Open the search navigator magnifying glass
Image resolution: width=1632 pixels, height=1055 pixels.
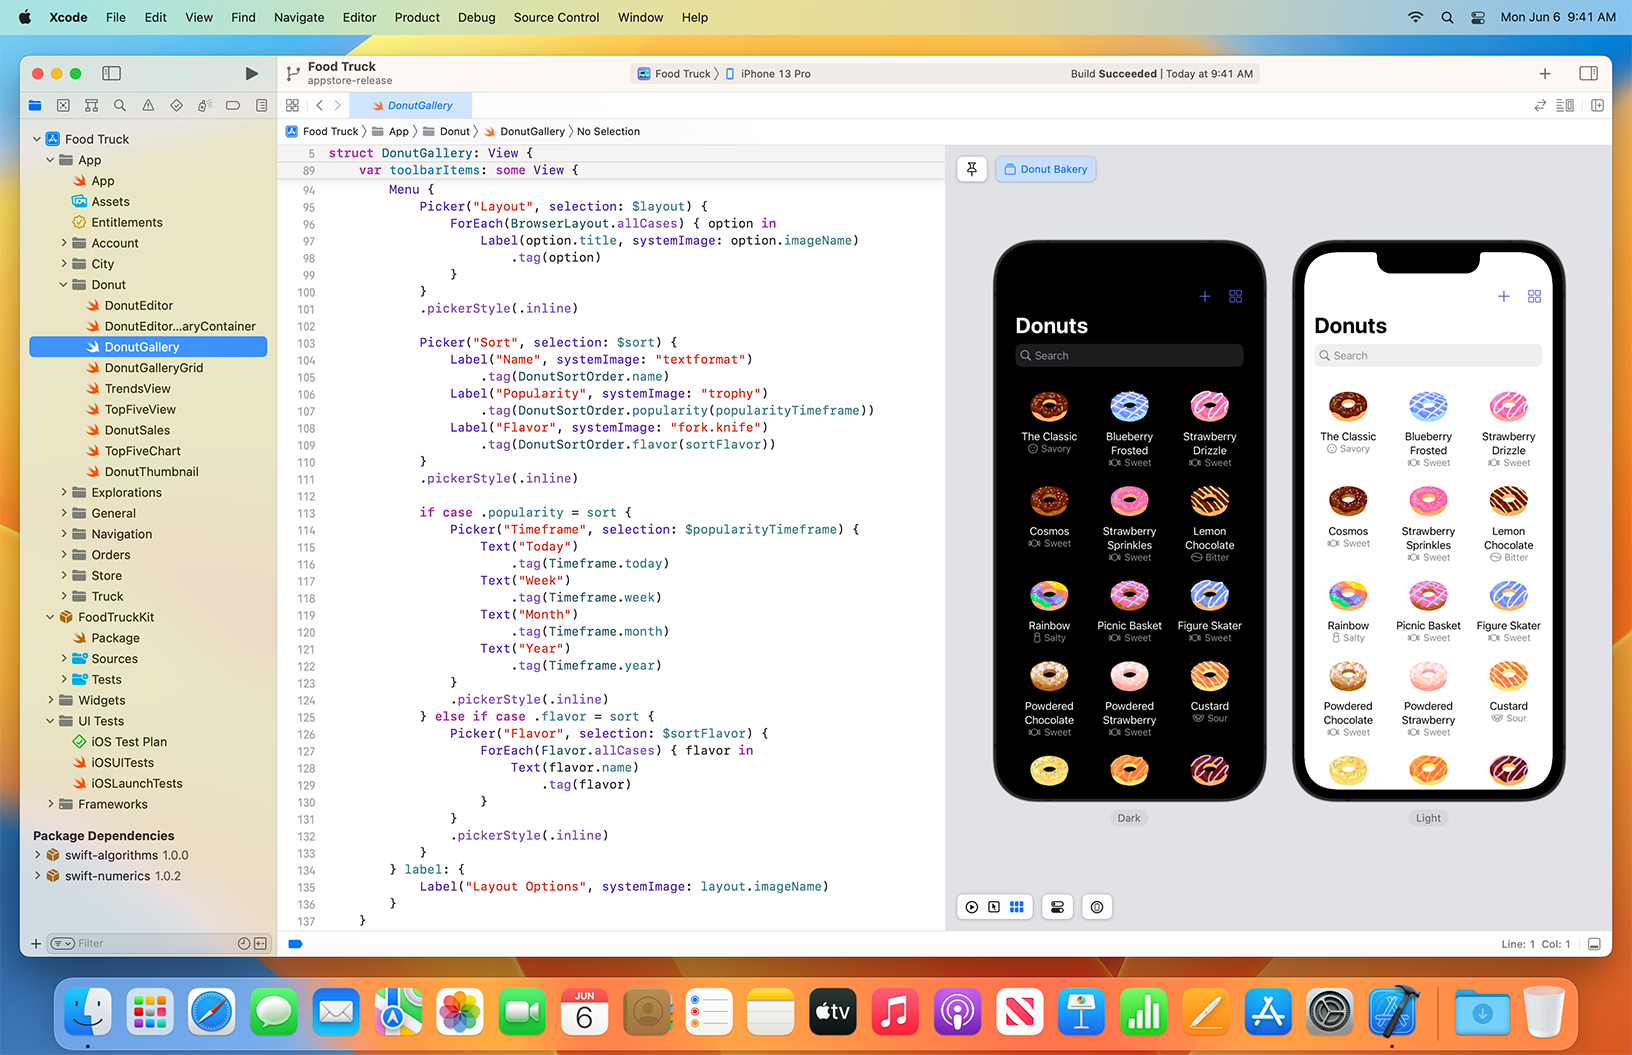(119, 105)
